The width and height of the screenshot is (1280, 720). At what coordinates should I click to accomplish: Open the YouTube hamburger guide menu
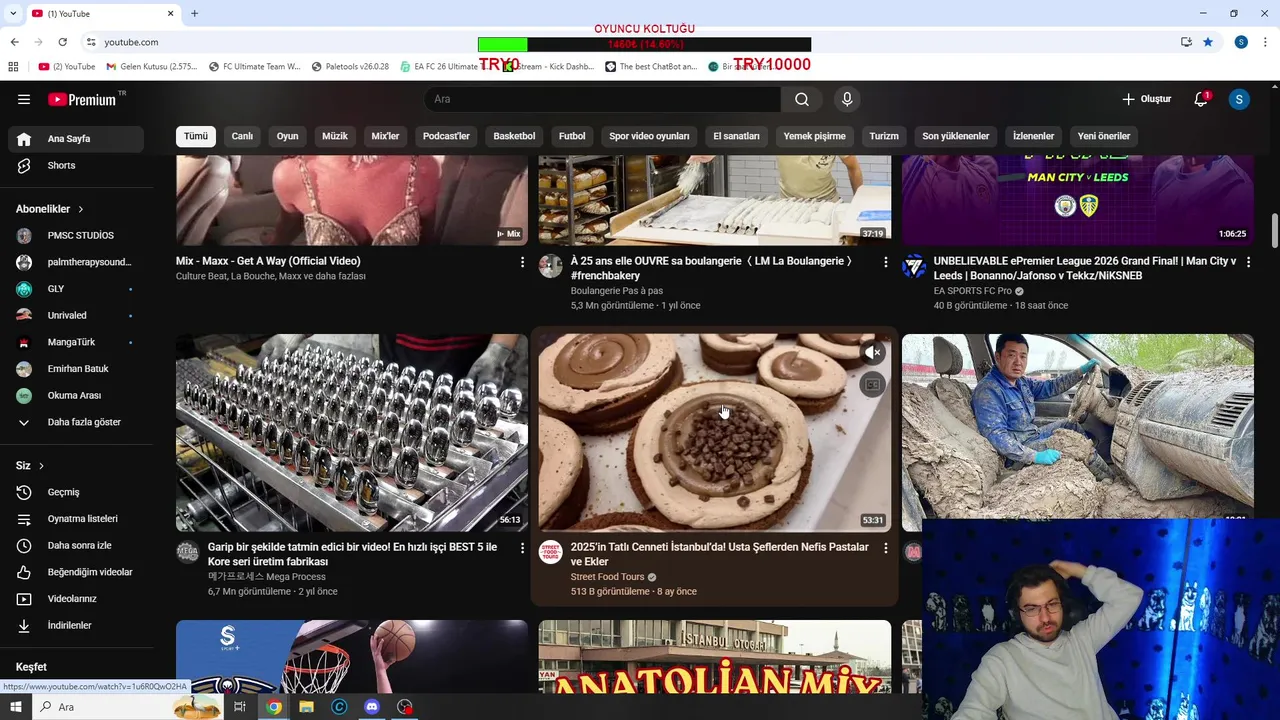click(24, 99)
